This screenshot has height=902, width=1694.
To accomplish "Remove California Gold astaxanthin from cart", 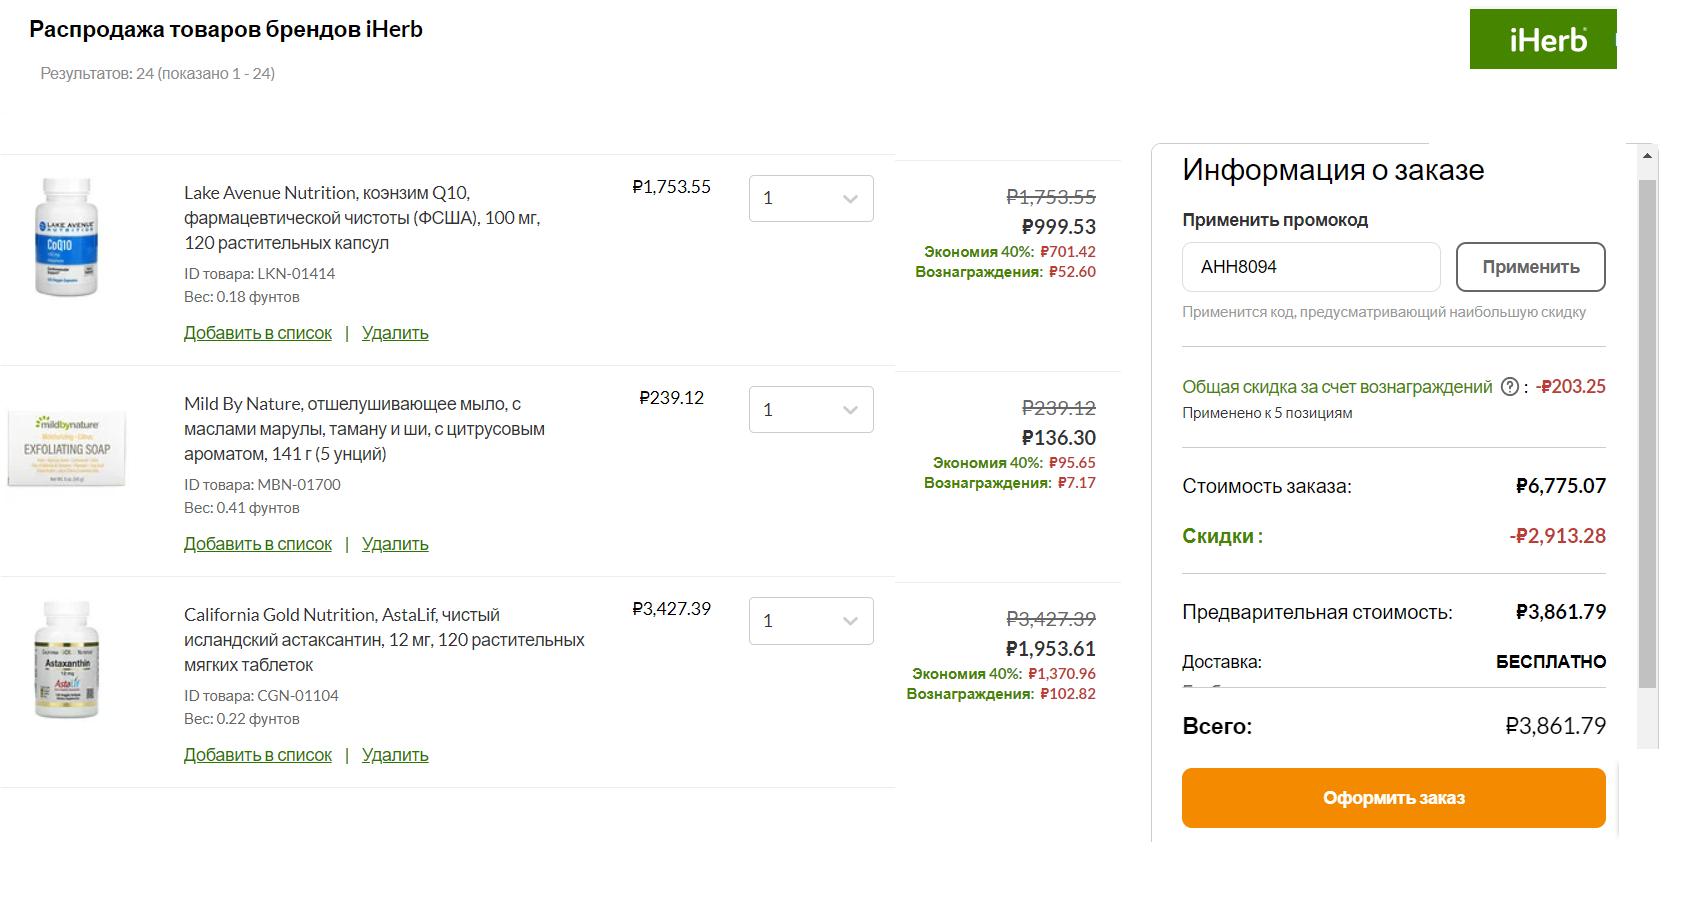I will (x=395, y=755).
